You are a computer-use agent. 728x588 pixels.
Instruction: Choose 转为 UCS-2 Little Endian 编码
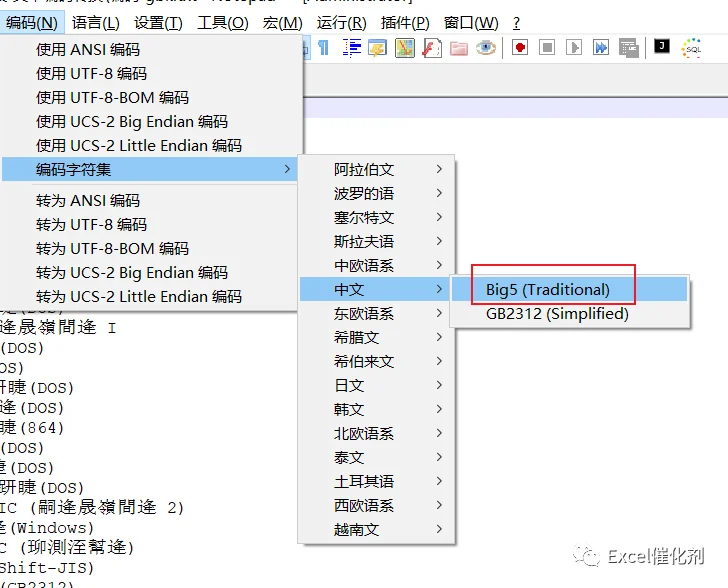click(x=150, y=297)
